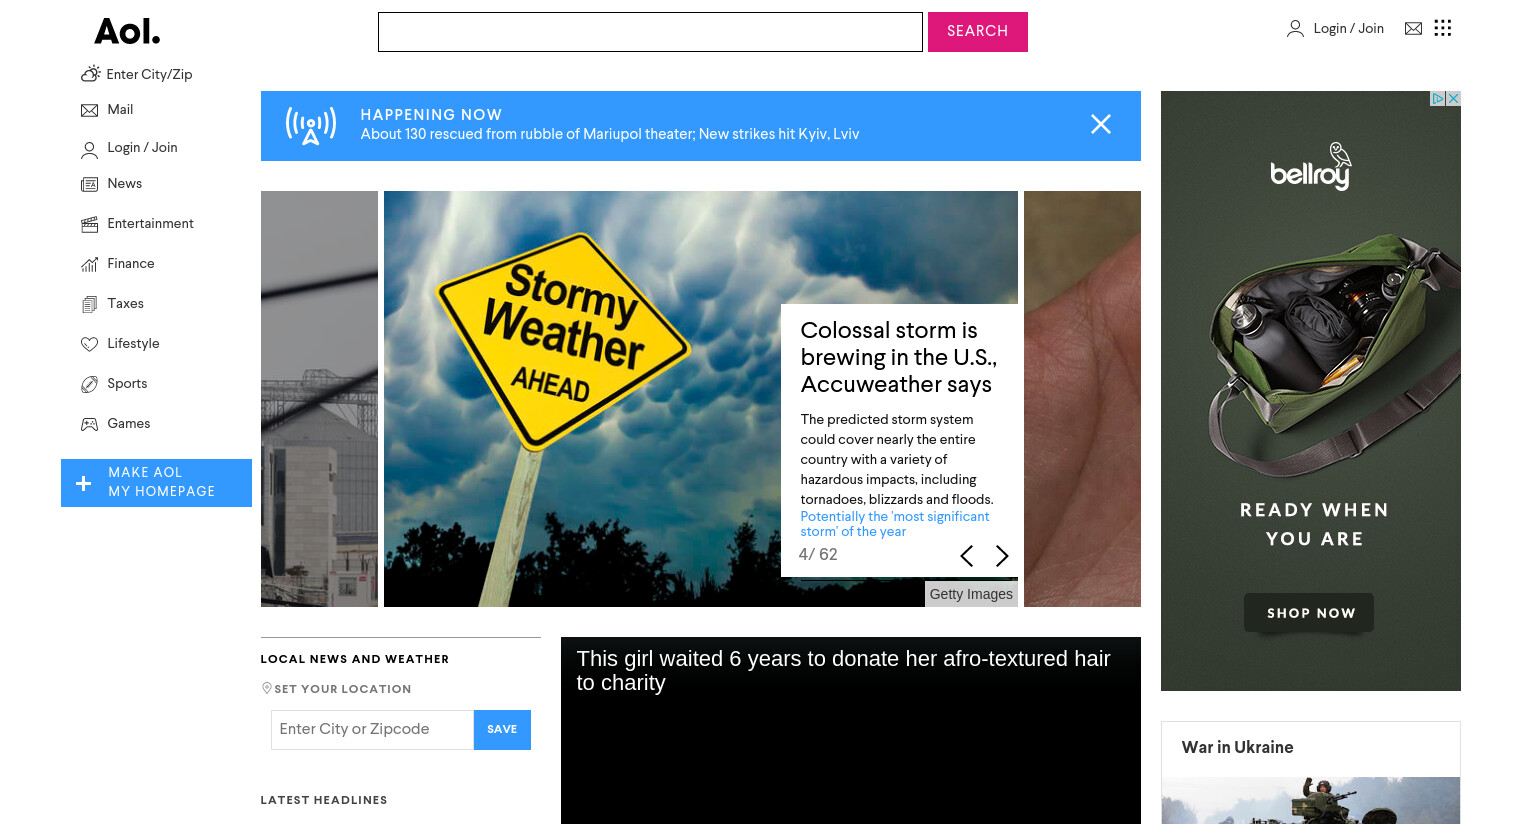Click the envelope mail icon in header
This screenshot has height=824, width=1536.
pos(1413,29)
